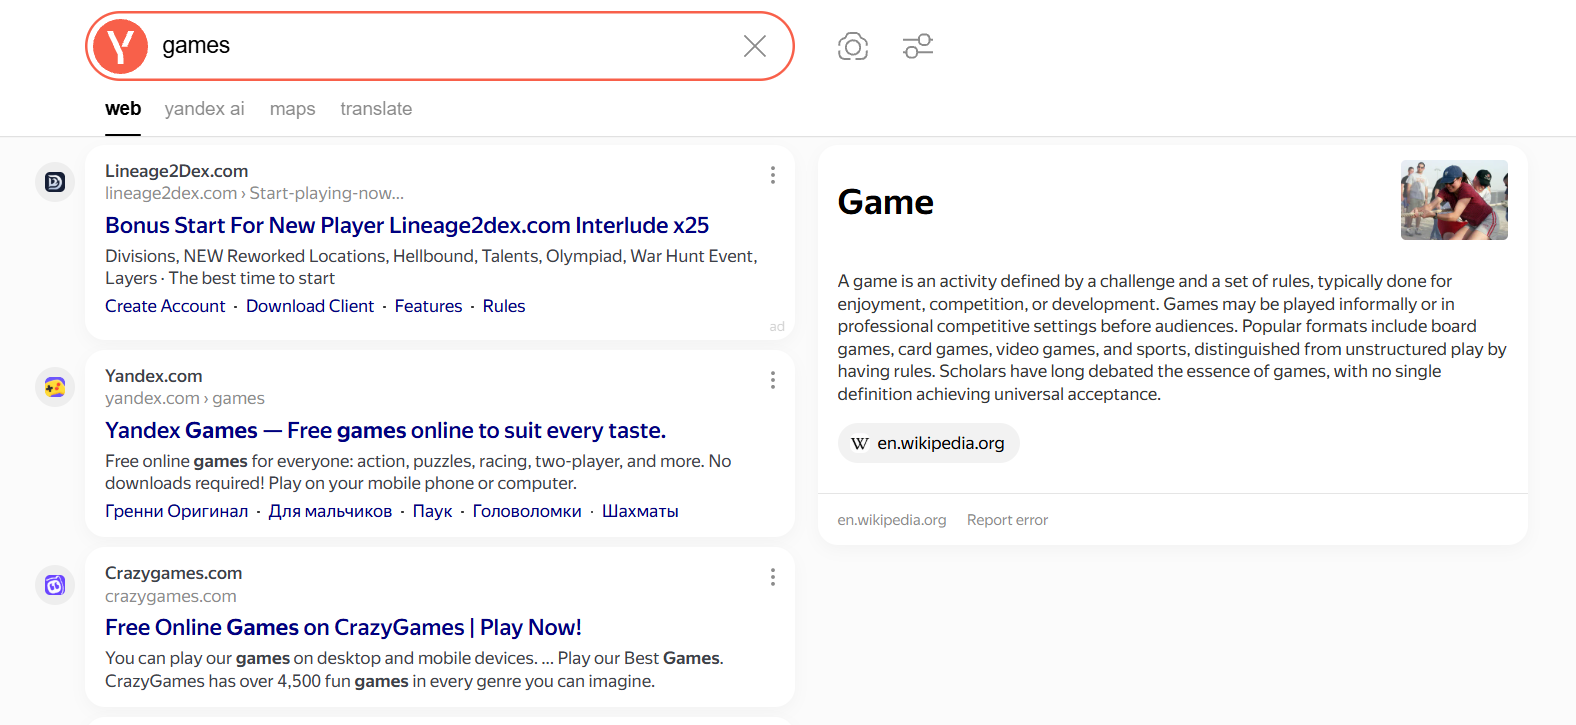Open the 'Головоломки' sitelink

click(527, 511)
